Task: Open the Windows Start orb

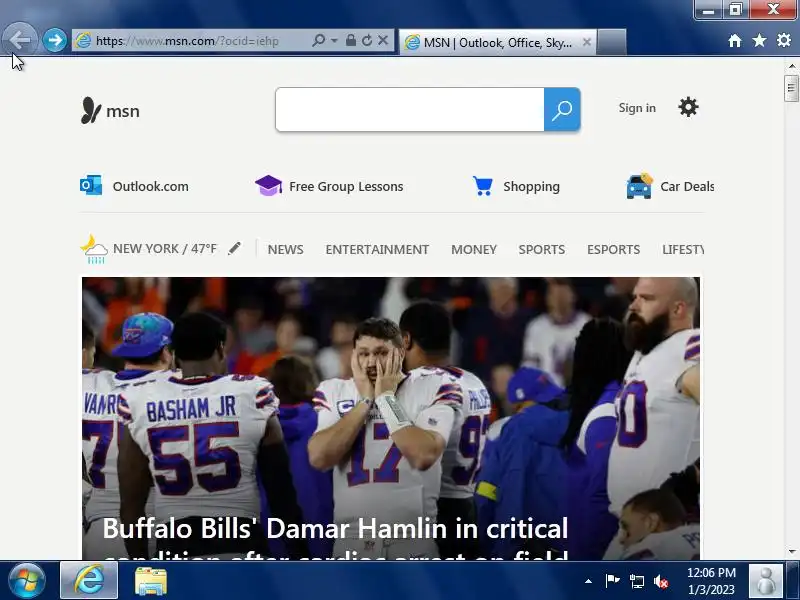Action: point(27,581)
